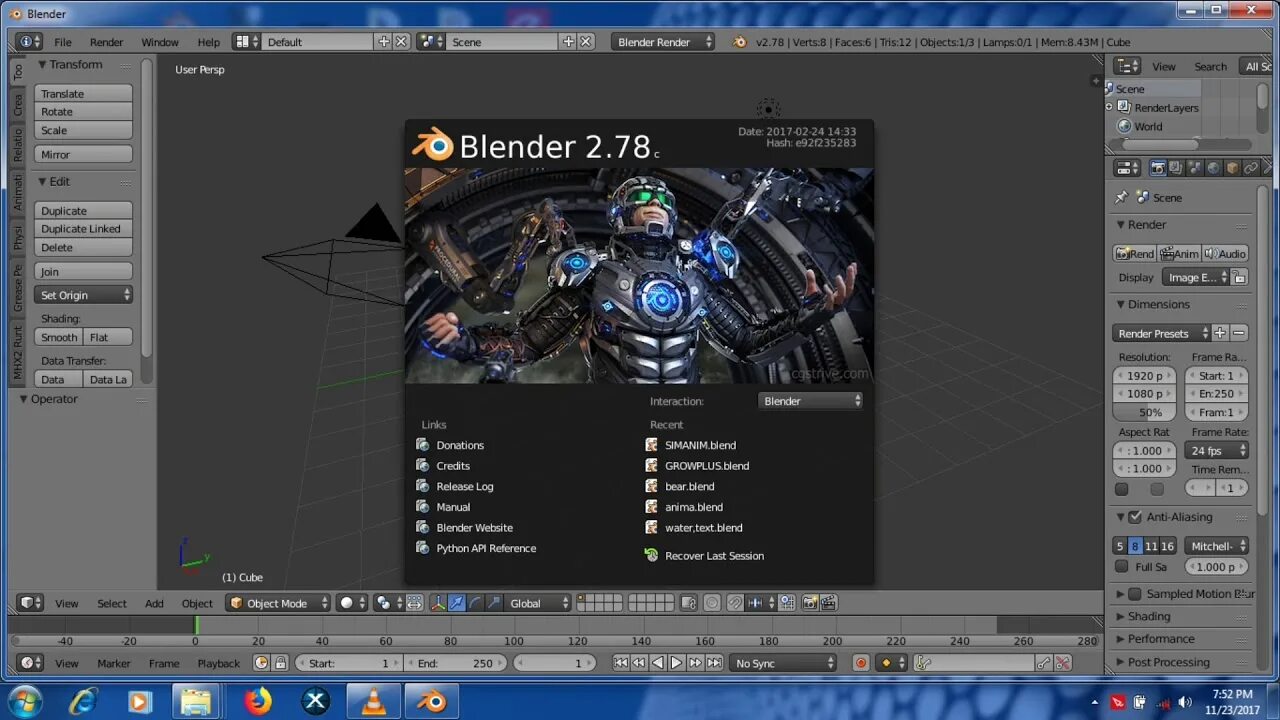This screenshot has width=1280, height=720.
Task: Jump to the timeline end frame
Action: [714, 663]
